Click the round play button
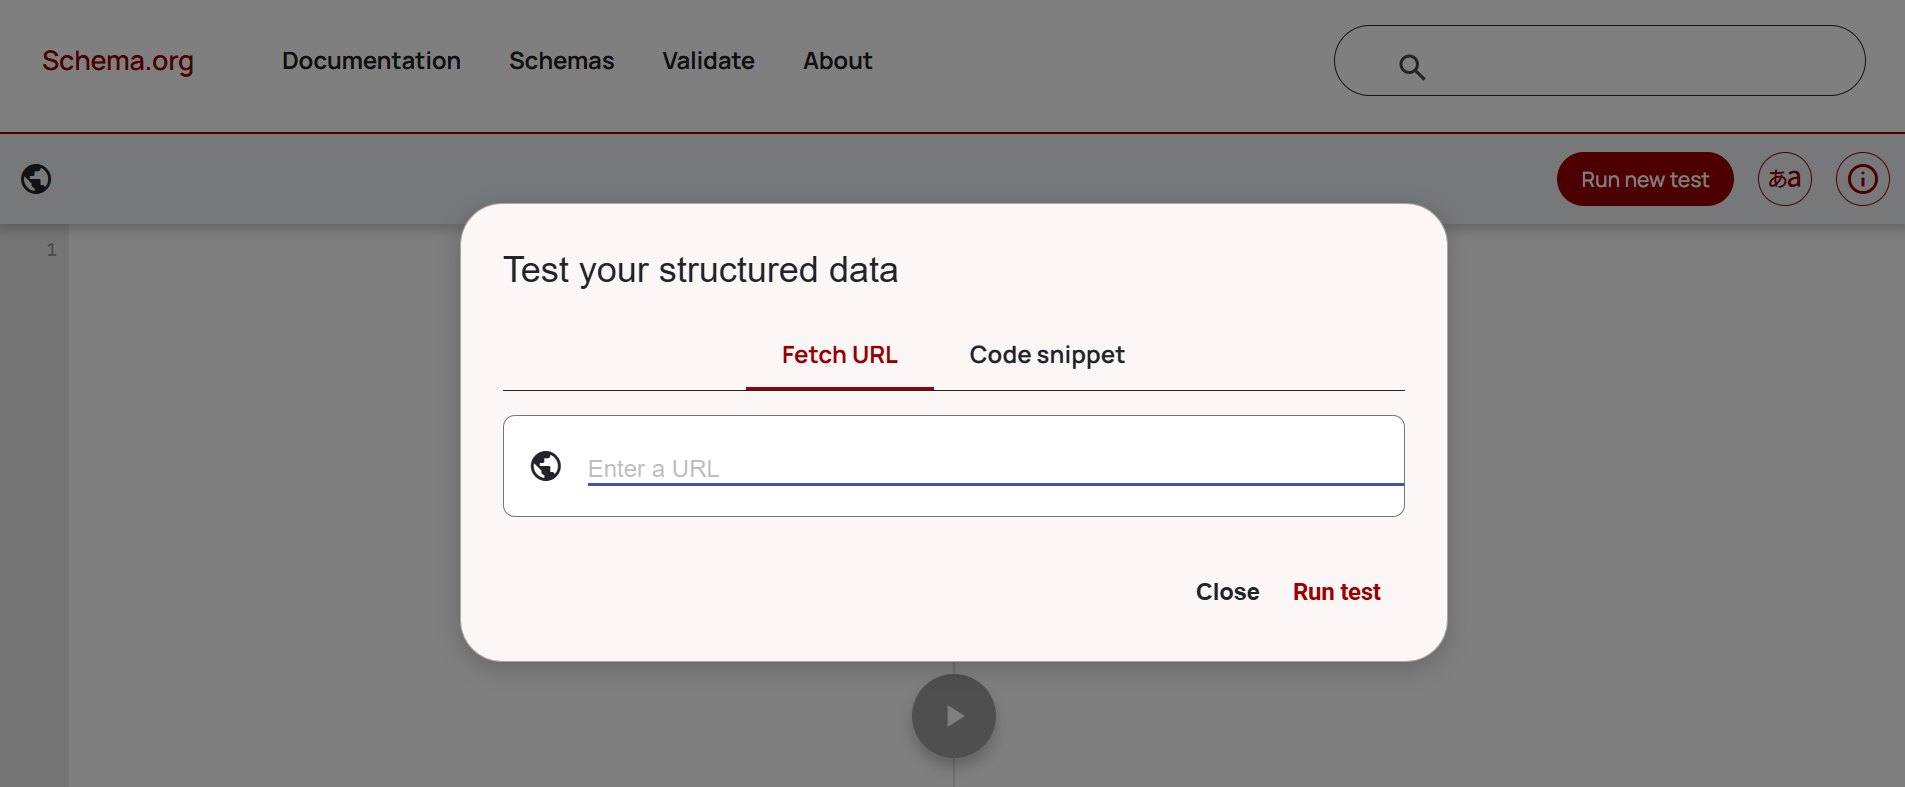The height and width of the screenshot is (787, 1905). tap(954, 716)
